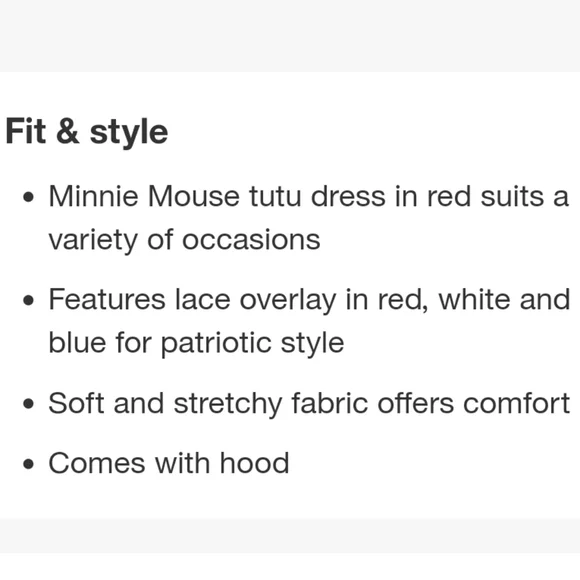Click the ampersand in the heading

click(x=68, y=130)
